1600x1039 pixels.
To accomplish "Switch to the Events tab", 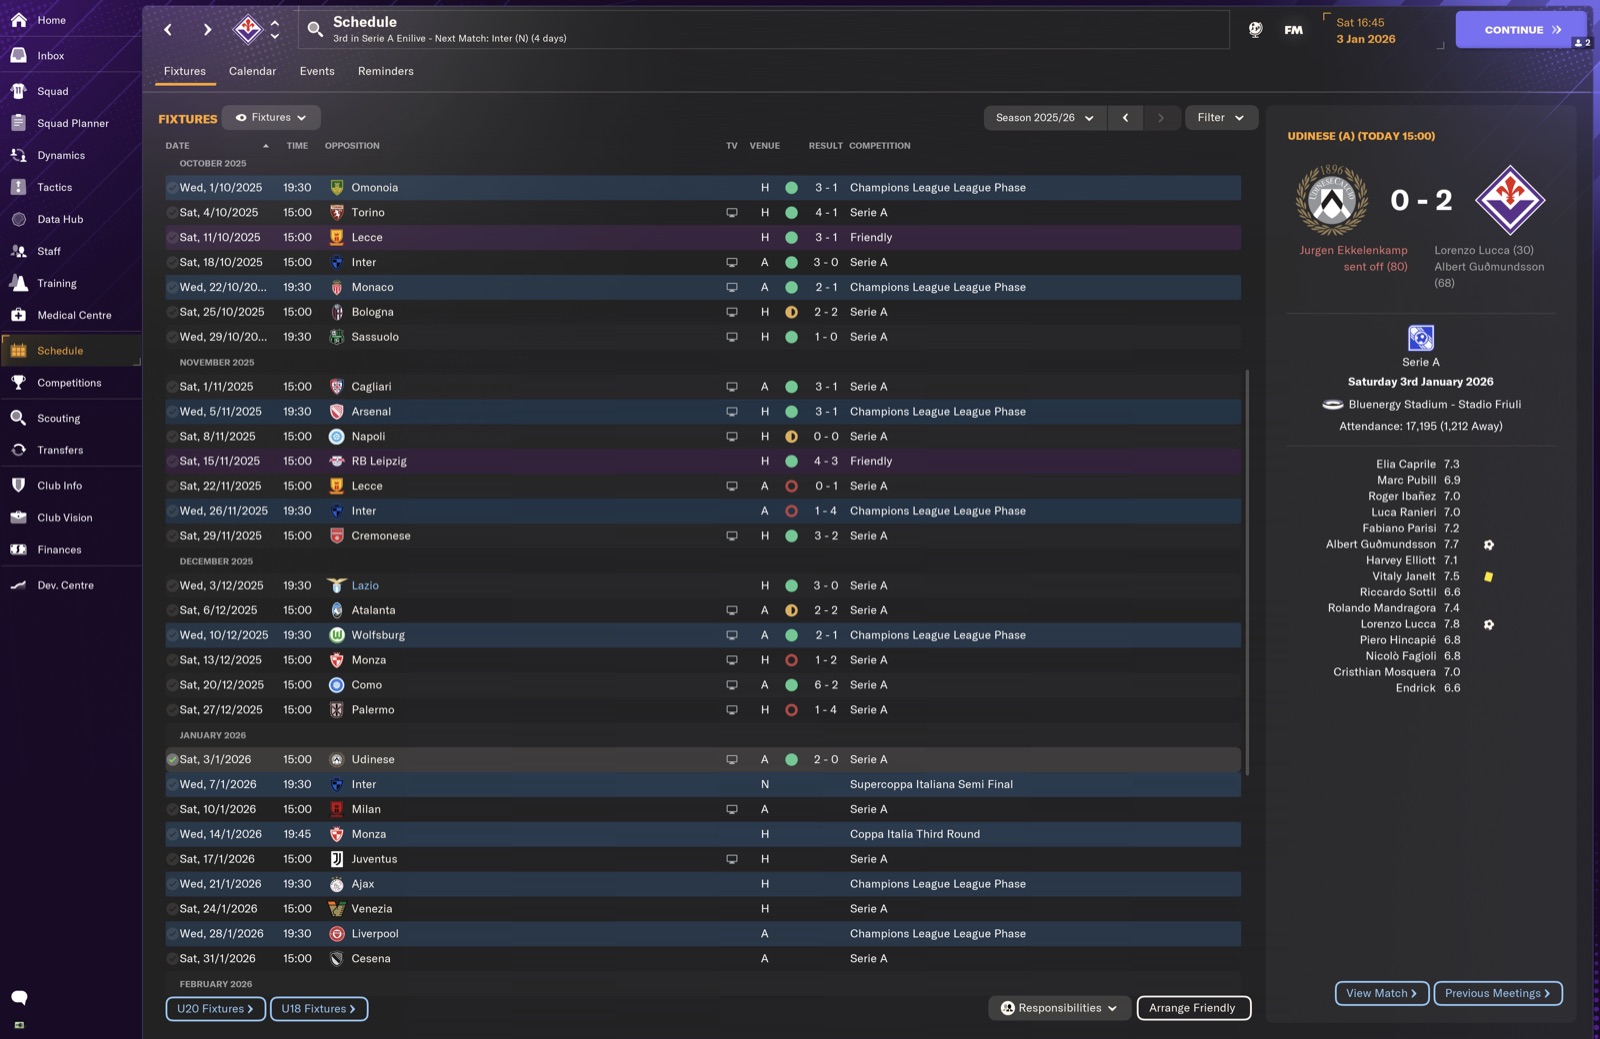I will coord(317,71).
